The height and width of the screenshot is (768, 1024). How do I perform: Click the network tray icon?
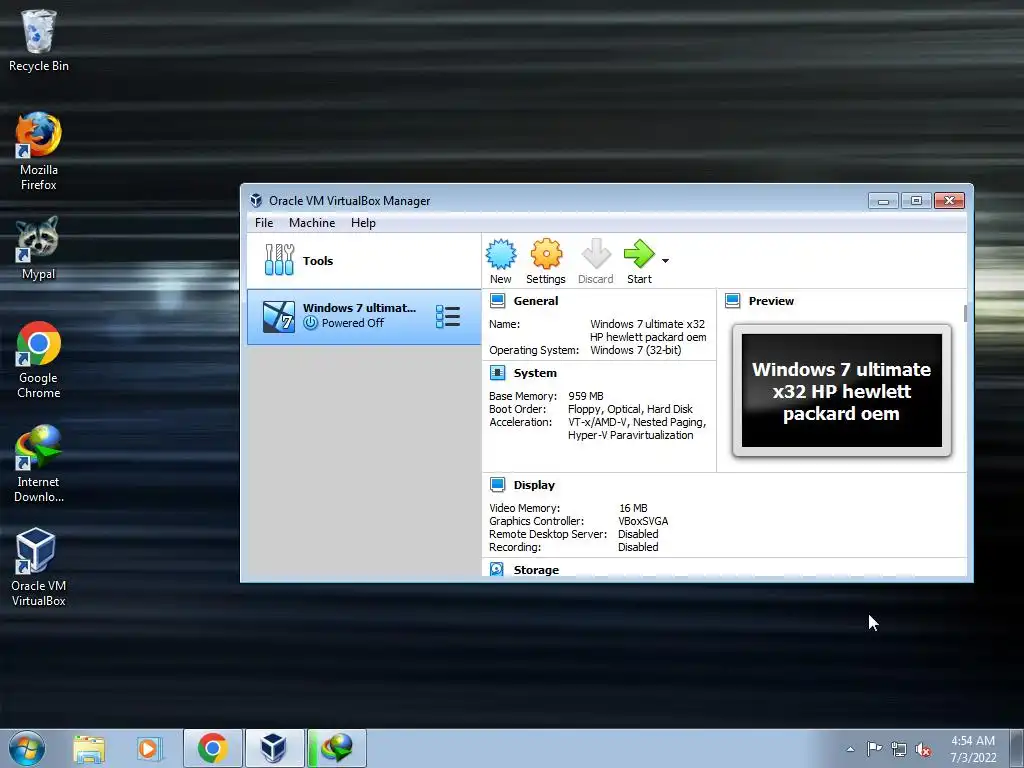pyautogui.click(x=899, y=750)
